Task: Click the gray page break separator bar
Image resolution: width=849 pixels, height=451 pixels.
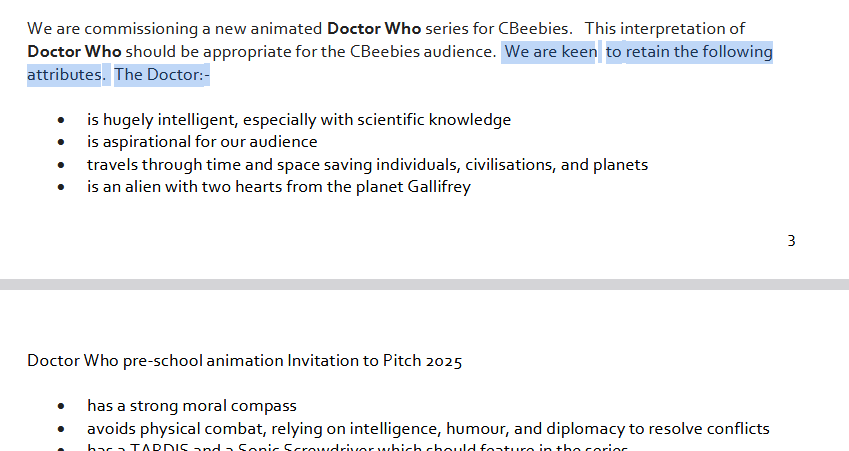Action: (424, 284)
